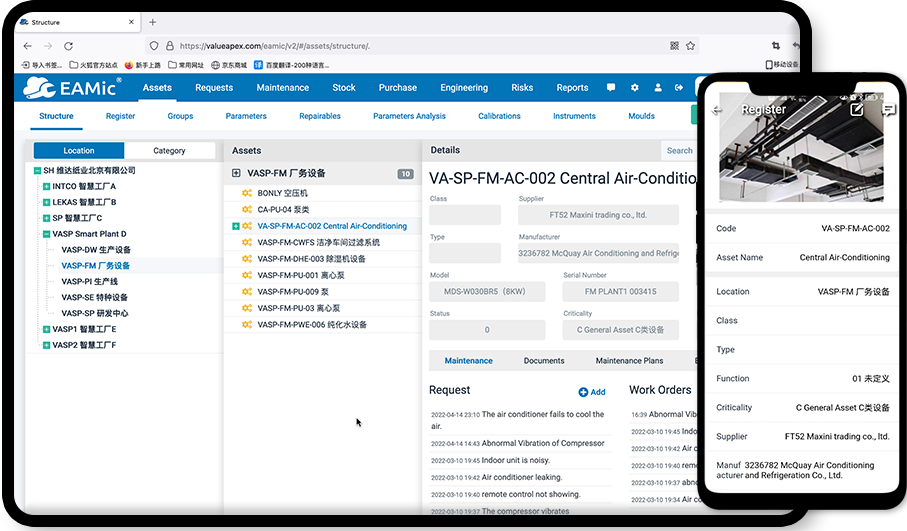The height and width of the screenshot is (531, 907).
Task: Bookmark page with the star icon
Action: tap(690, 46)
